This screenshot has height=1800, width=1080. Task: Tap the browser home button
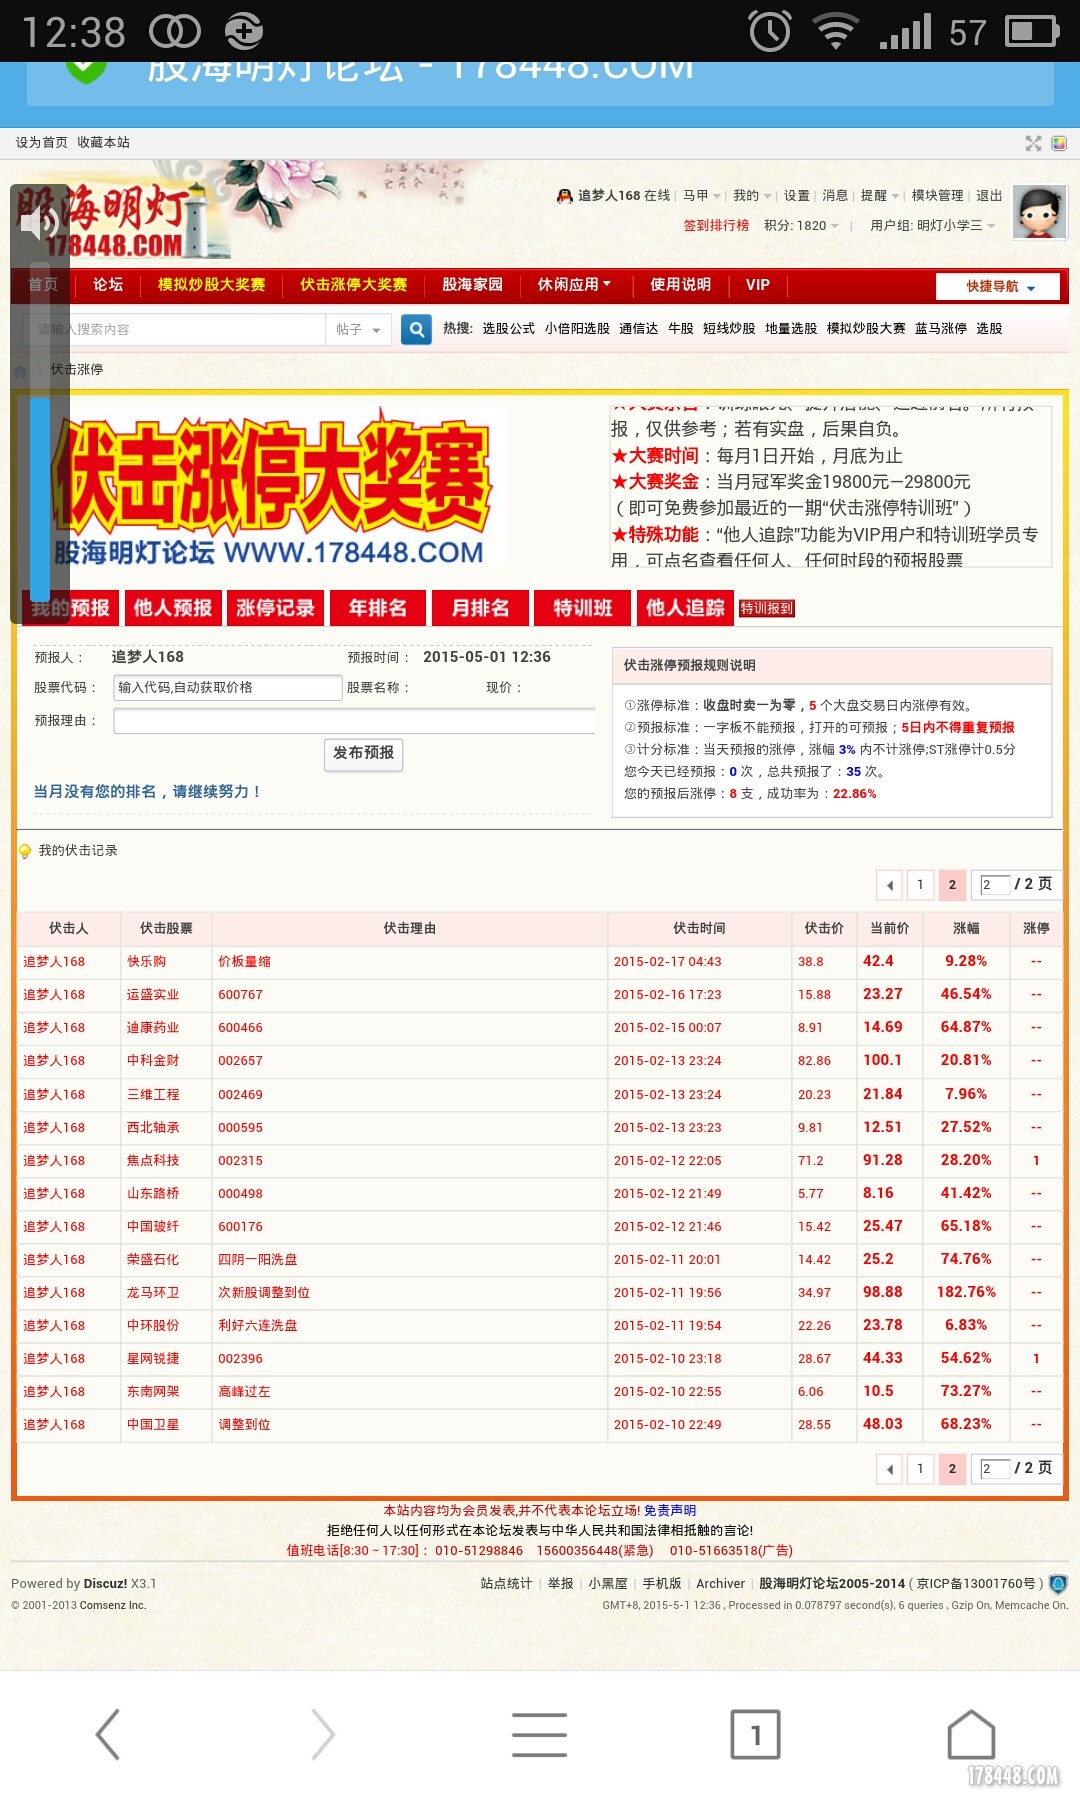(x=971, y=1734)
